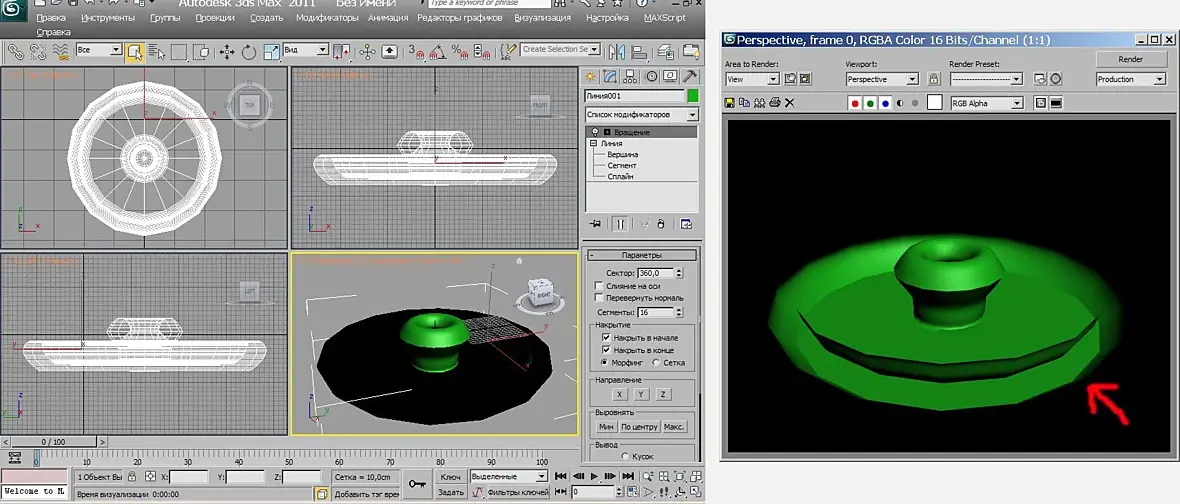The width and height of the screenshot is (1180, 504).
Task: Click the Select Object arrow tool
Action: (134, 51)
